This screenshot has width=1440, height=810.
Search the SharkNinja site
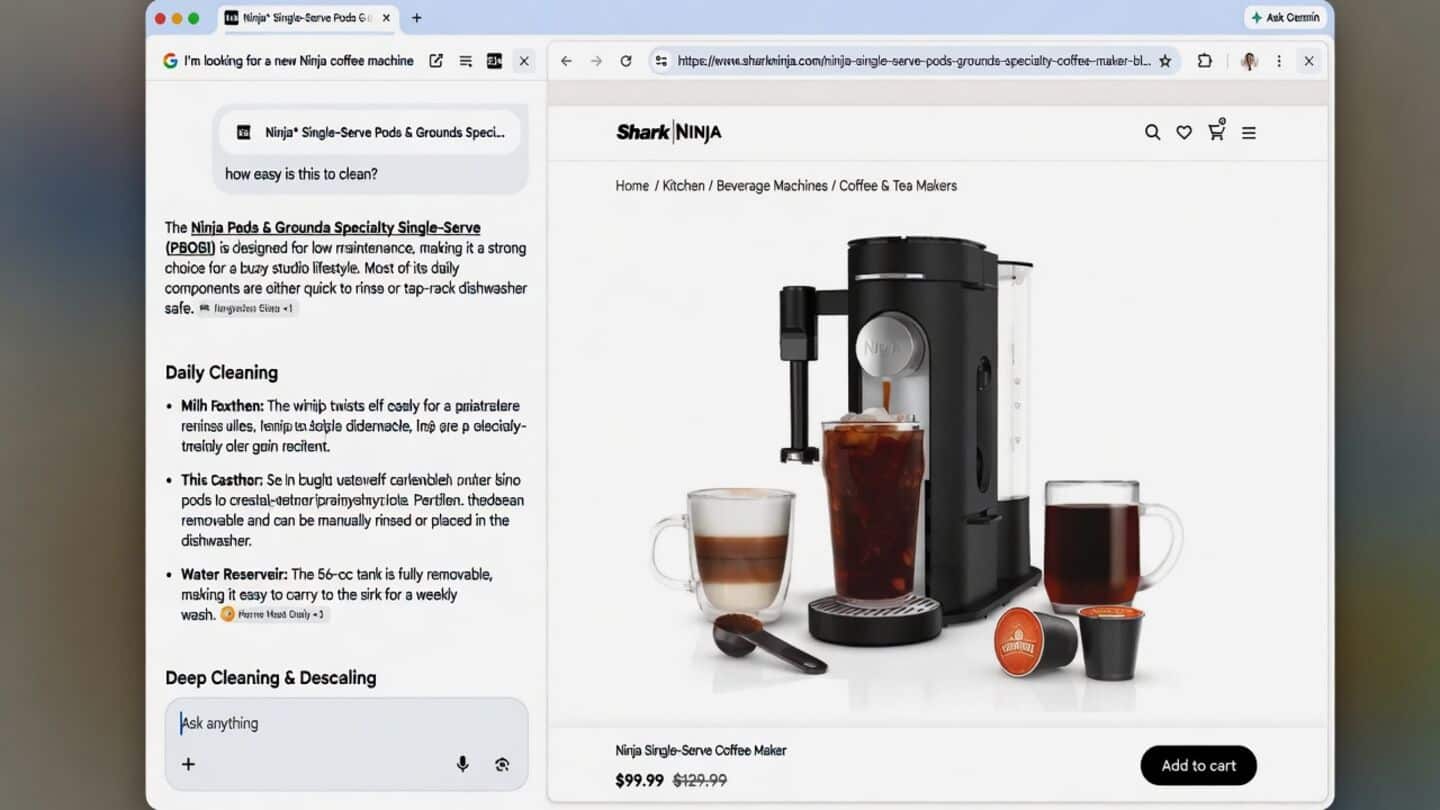click(x=1153, y=132)
